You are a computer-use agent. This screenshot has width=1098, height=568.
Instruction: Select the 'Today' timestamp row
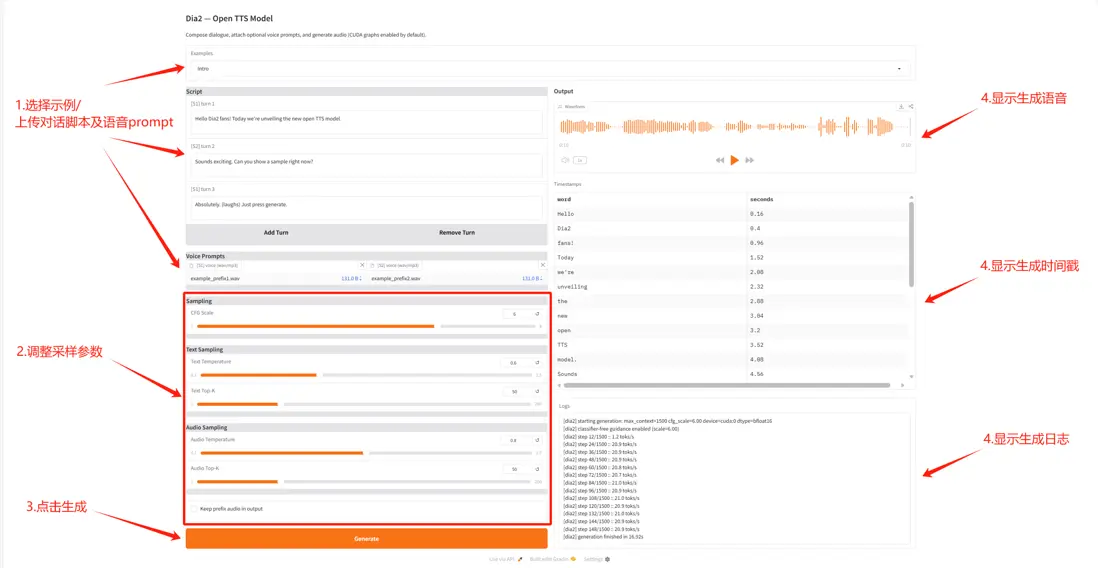point(730,258)
